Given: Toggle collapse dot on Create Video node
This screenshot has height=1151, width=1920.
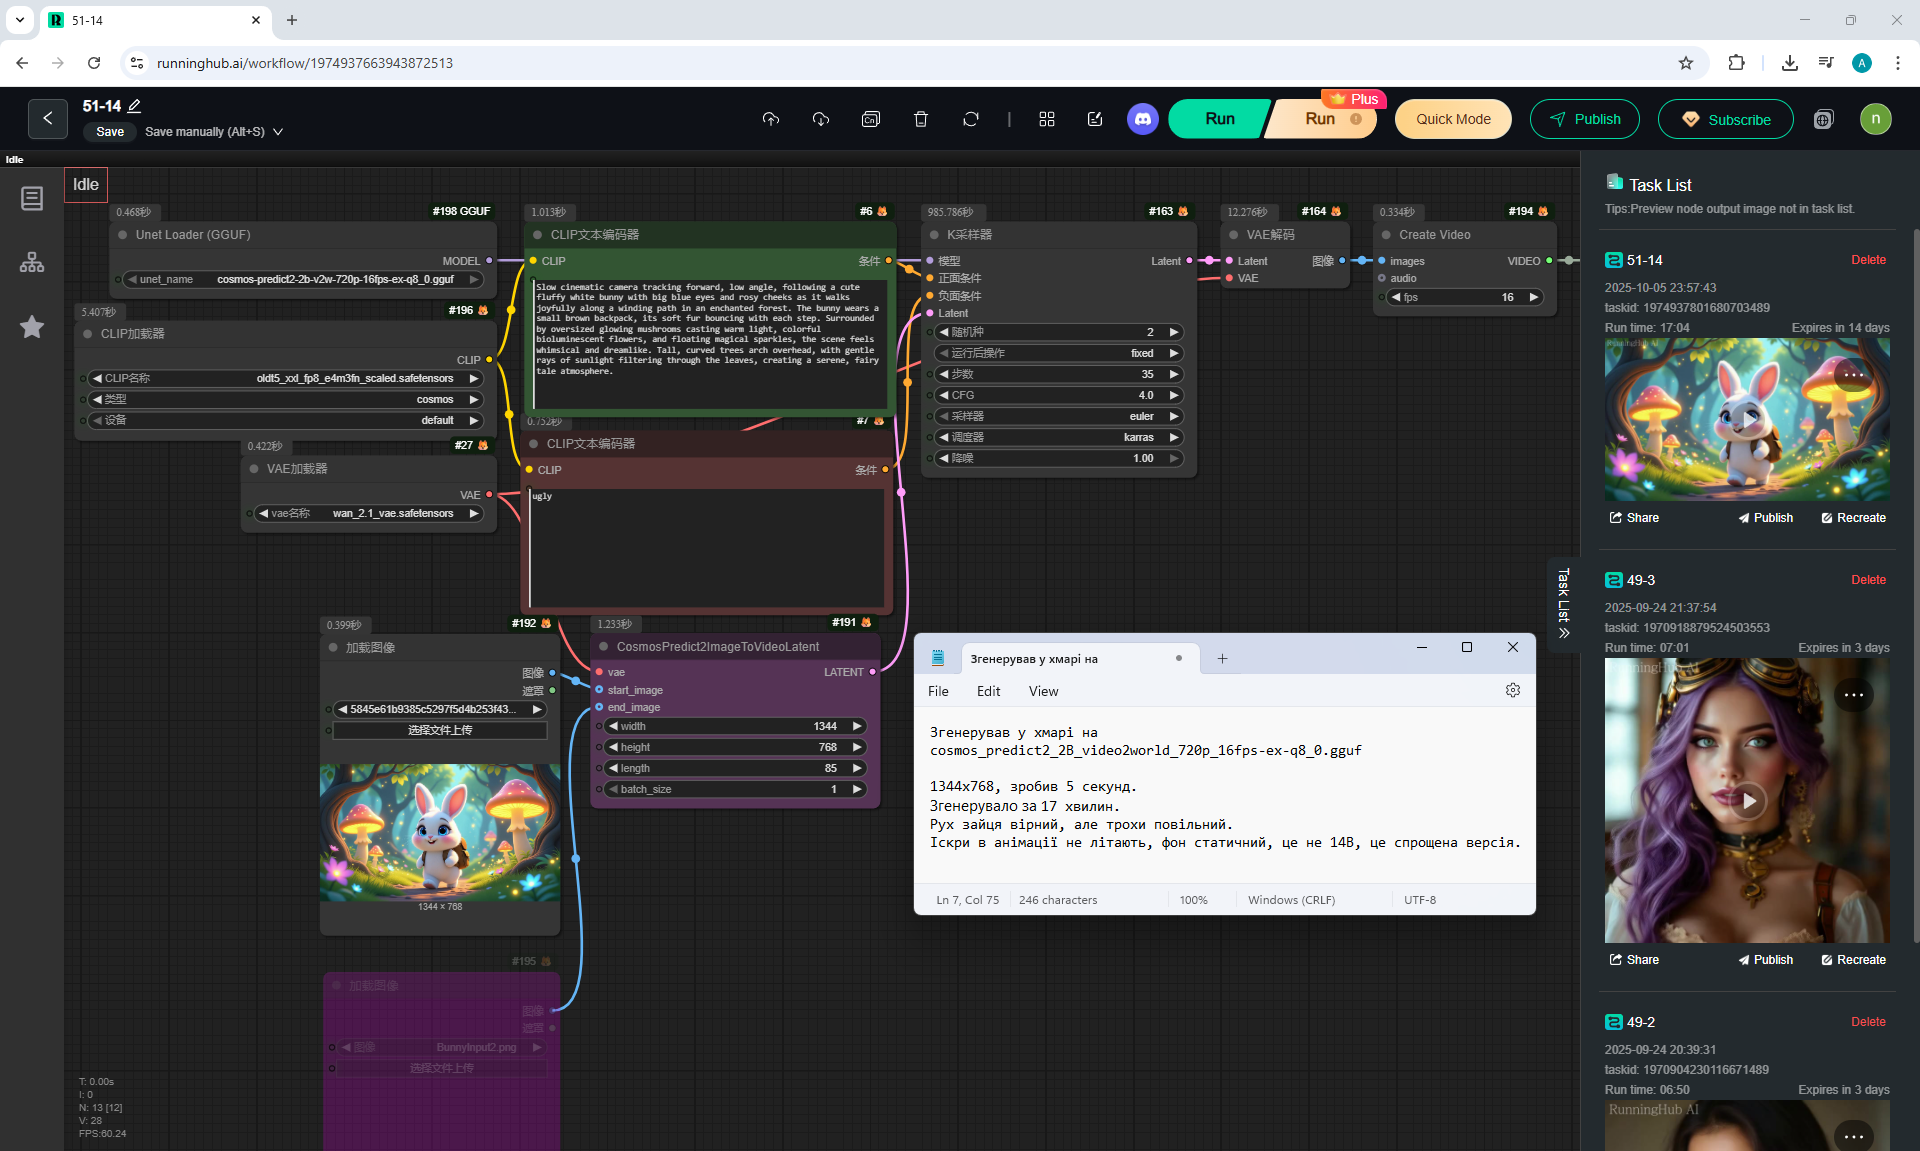Looking at the screenshot, I should click(1386, 235).
